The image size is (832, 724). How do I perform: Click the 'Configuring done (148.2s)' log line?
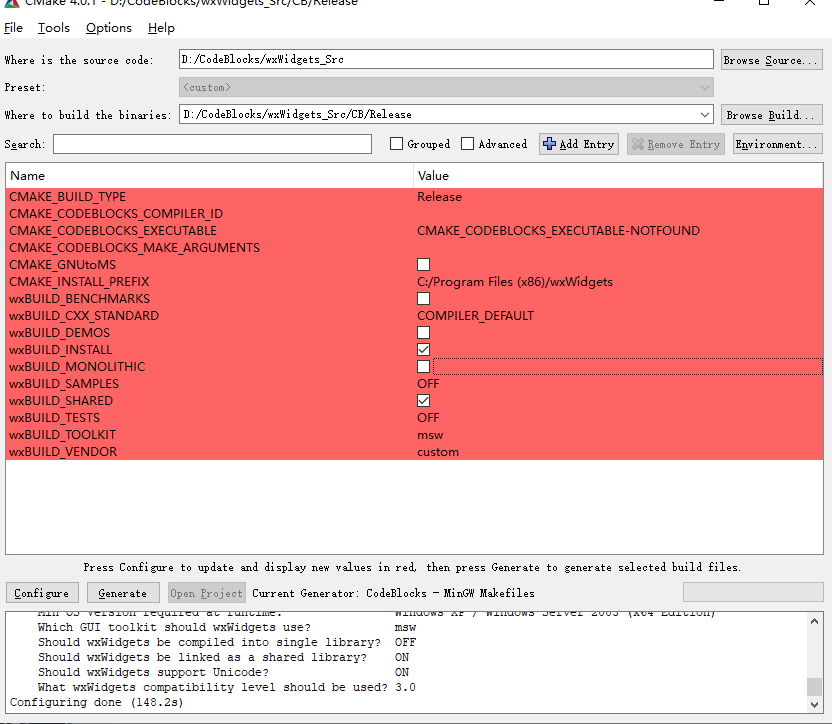[x=97, y=702]
